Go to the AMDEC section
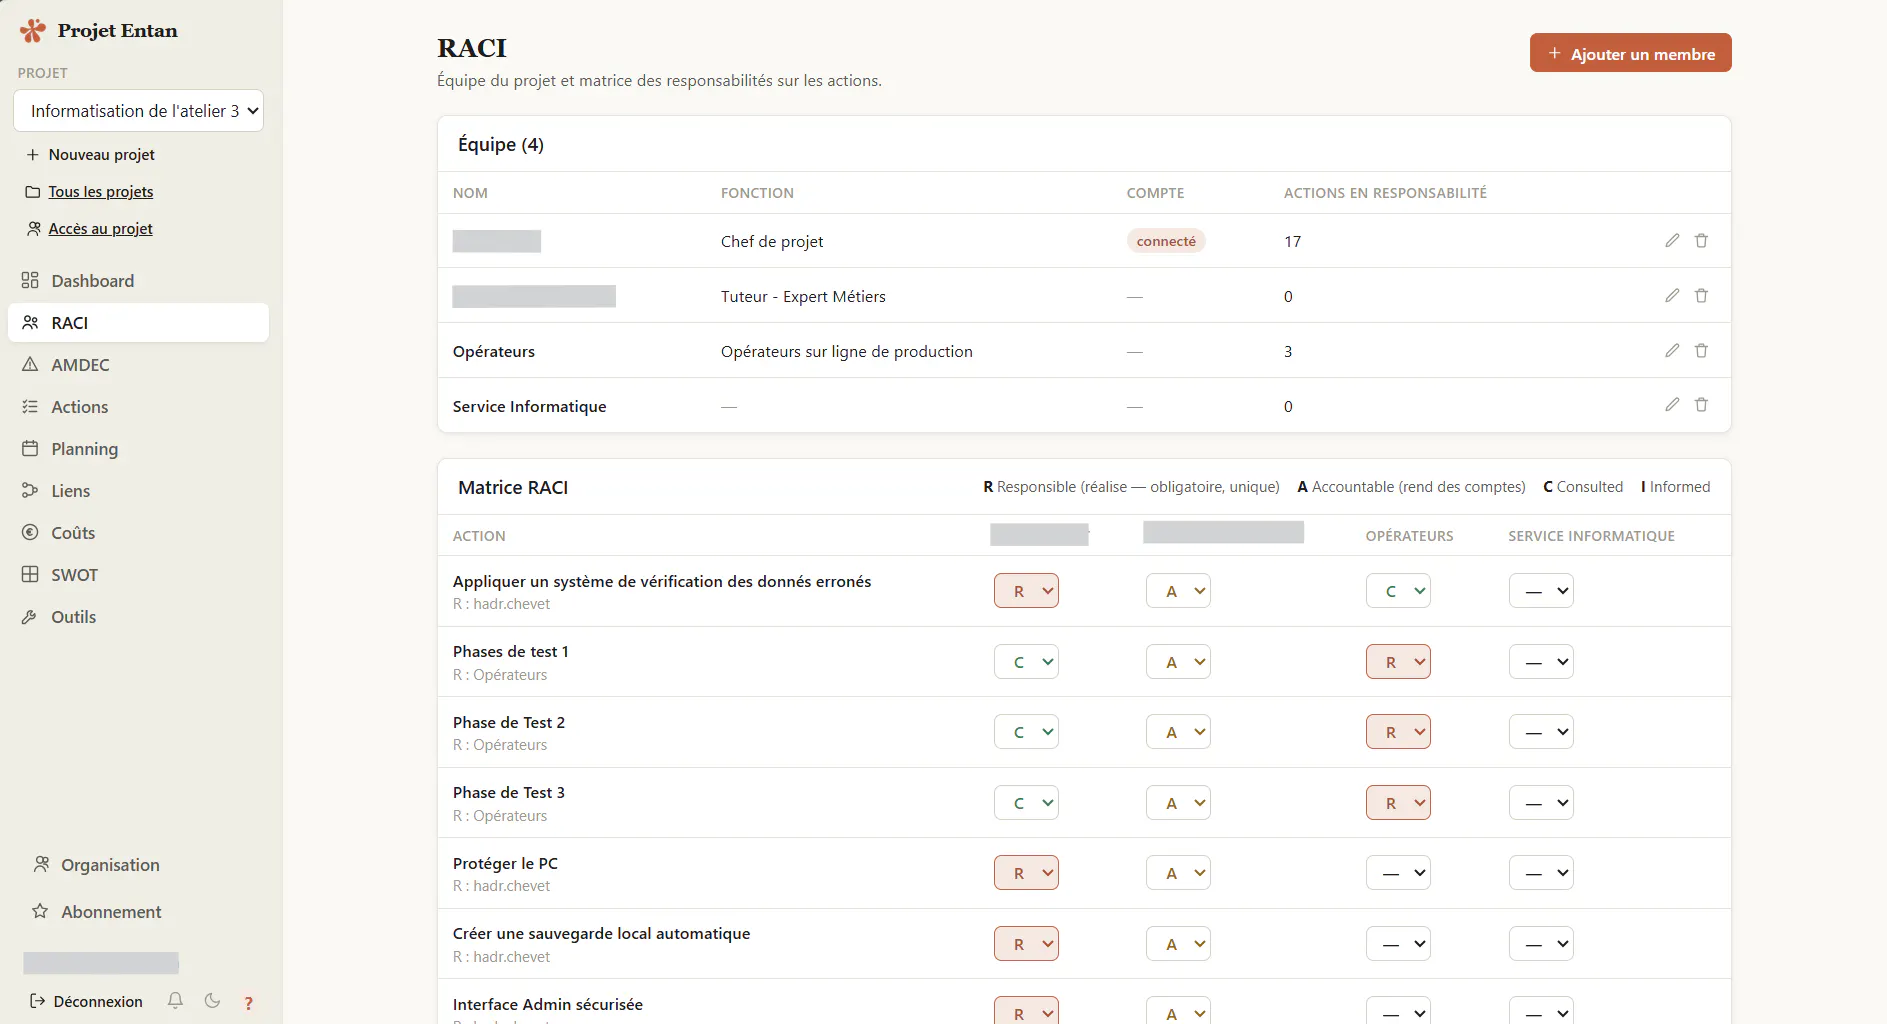Viewport: 1887px width, 1024px height. [x=138, y=365]
